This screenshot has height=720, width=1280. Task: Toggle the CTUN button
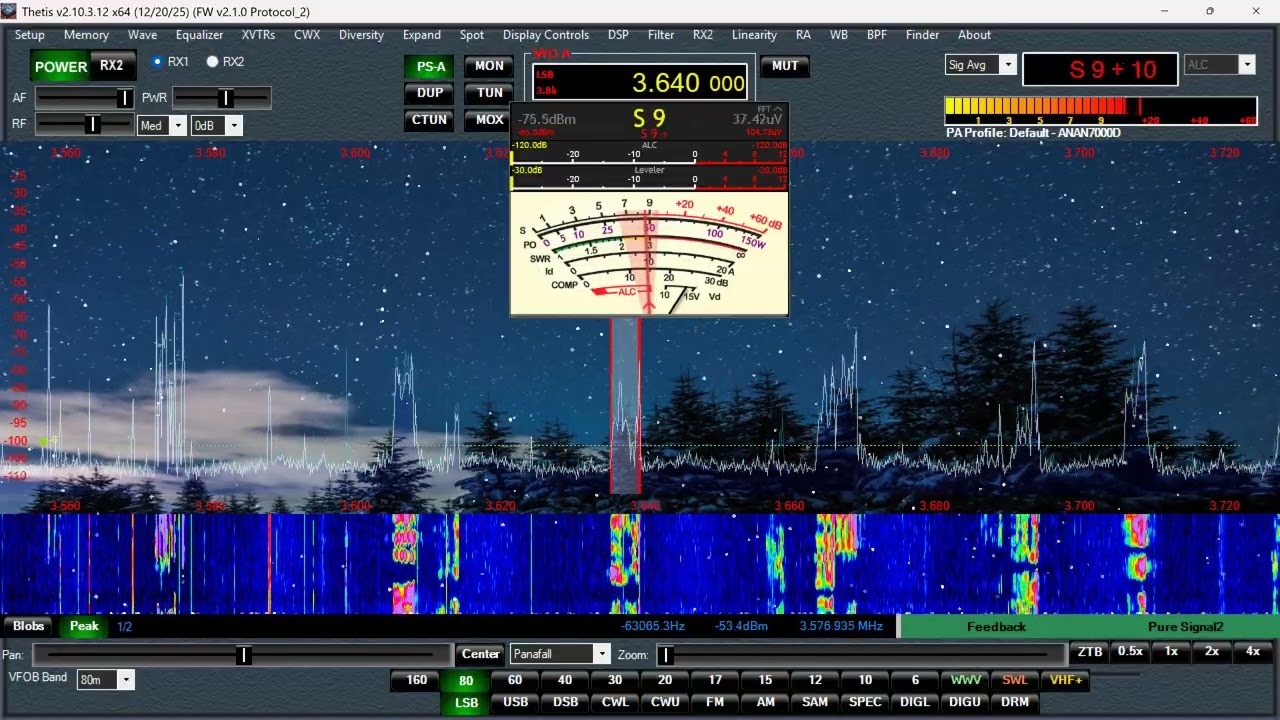coord(430,120)
